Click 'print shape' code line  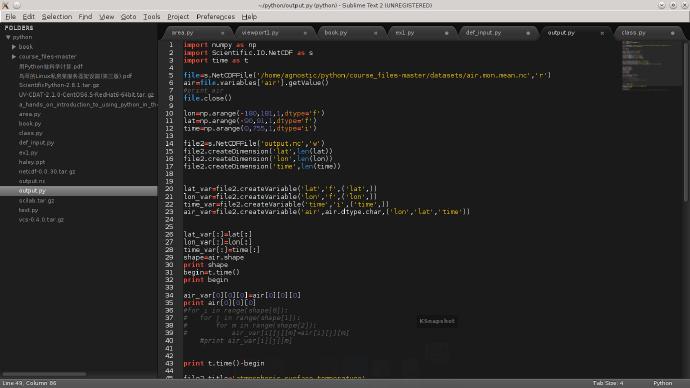coord(206,265)
